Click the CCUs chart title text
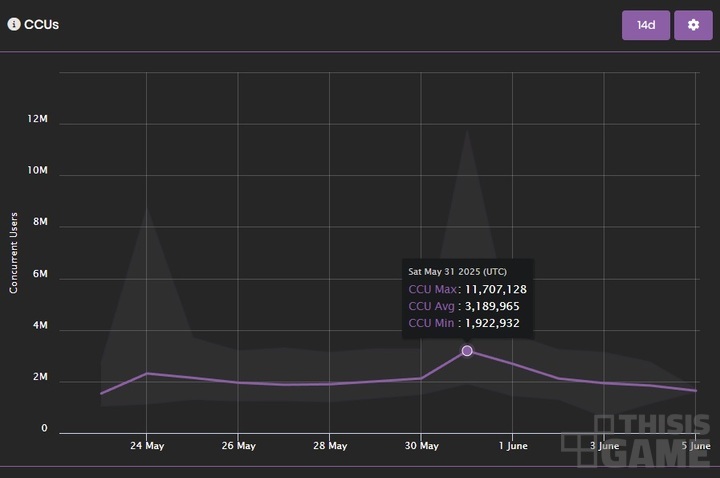The width and height of the screenshot is (720, 478). pos(42,24)
